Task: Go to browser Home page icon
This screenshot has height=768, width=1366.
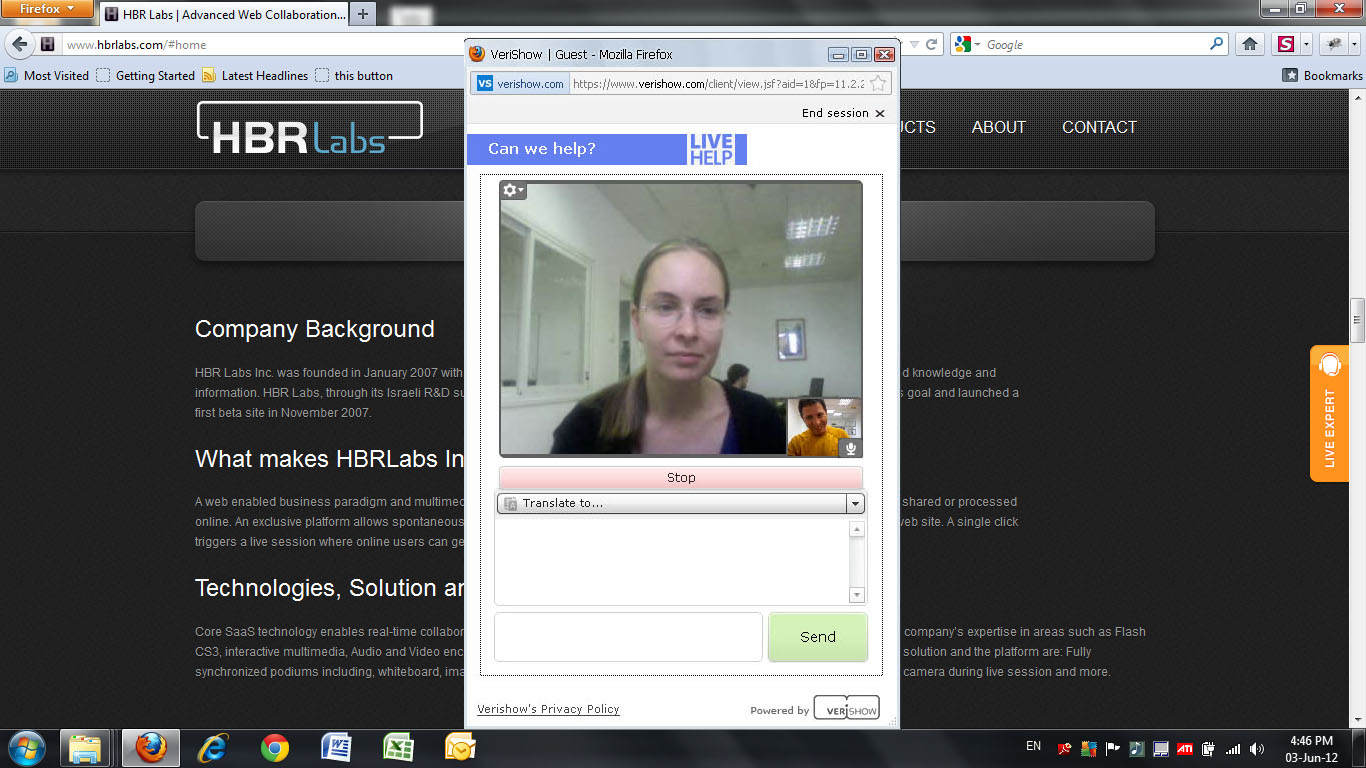Action: click(1249, 44)
